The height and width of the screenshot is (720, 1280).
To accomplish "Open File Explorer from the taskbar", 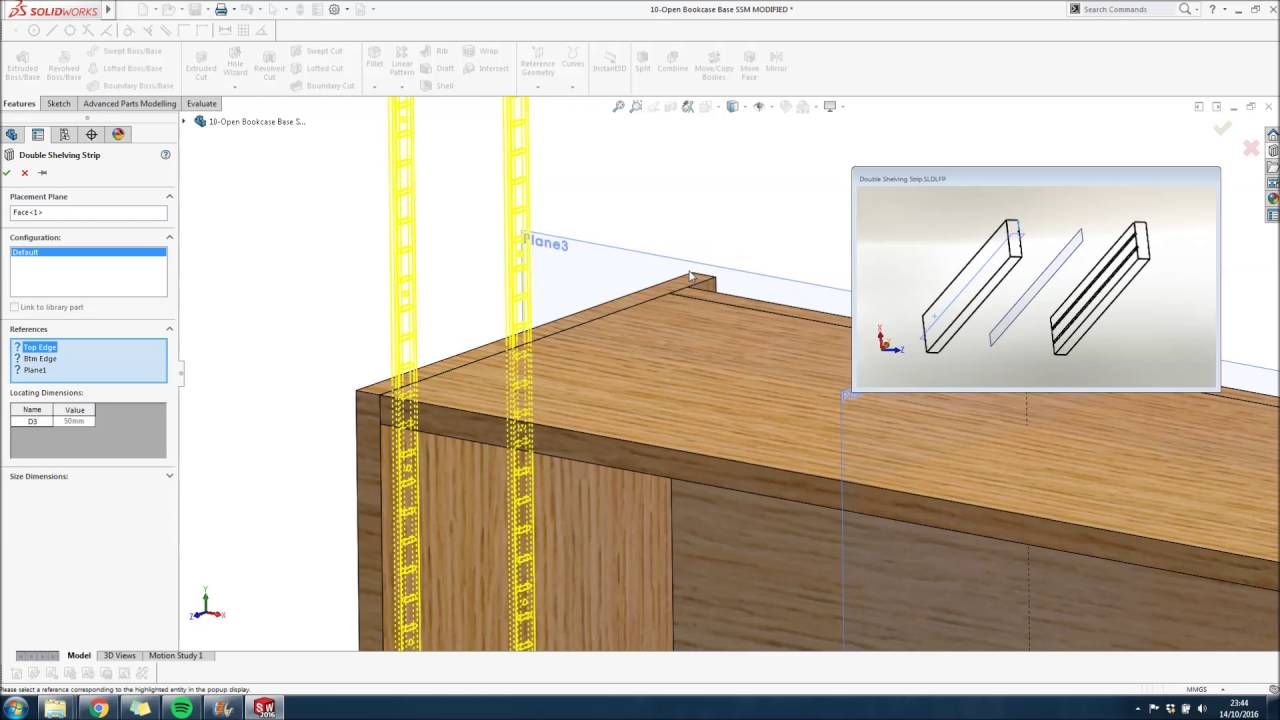I will [x=56, y=708].
